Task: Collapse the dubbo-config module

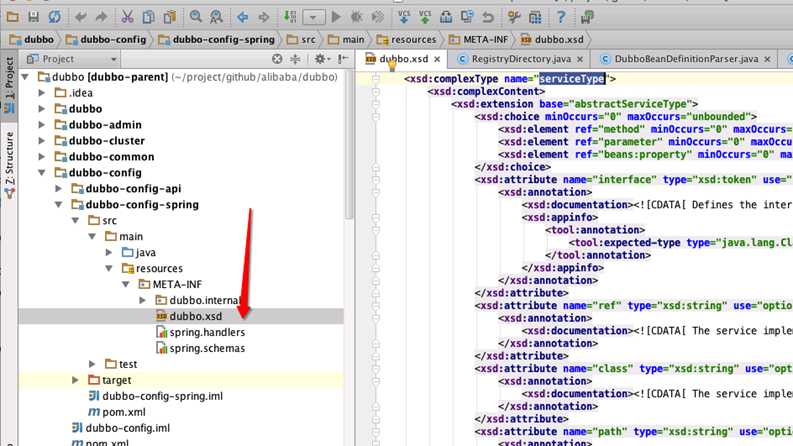Action: pos(42,172)
